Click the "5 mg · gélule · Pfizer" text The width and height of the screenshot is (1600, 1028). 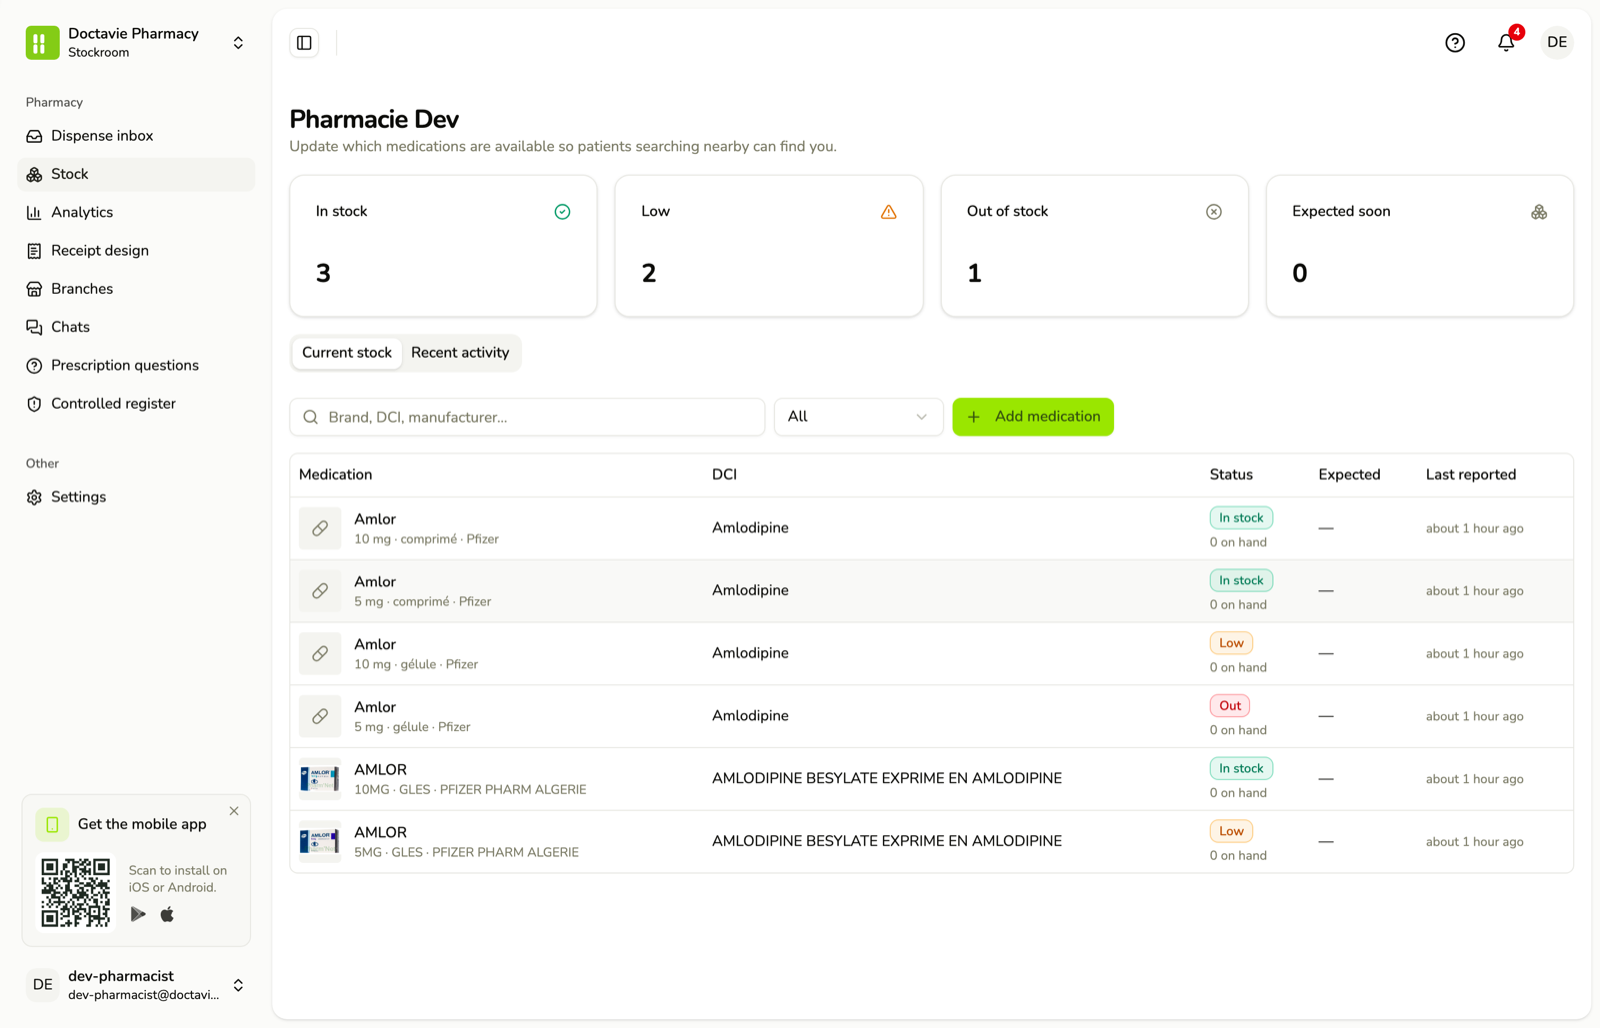pyautogui.click(x=412, y=727)
